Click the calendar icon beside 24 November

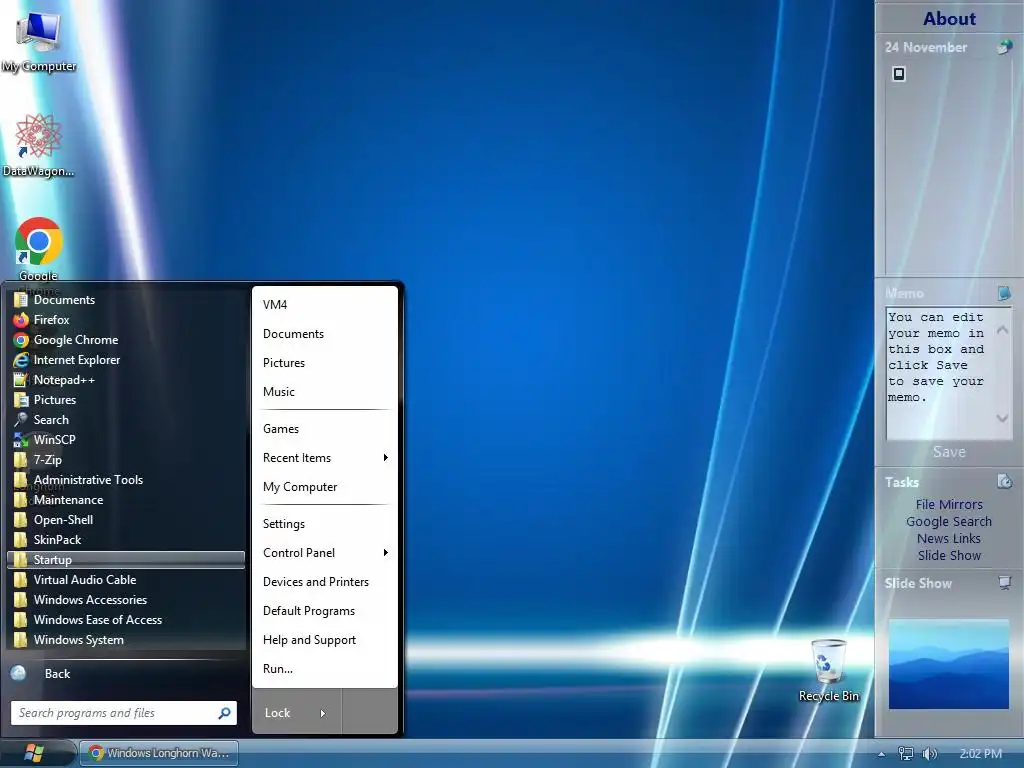(1004, 47)
